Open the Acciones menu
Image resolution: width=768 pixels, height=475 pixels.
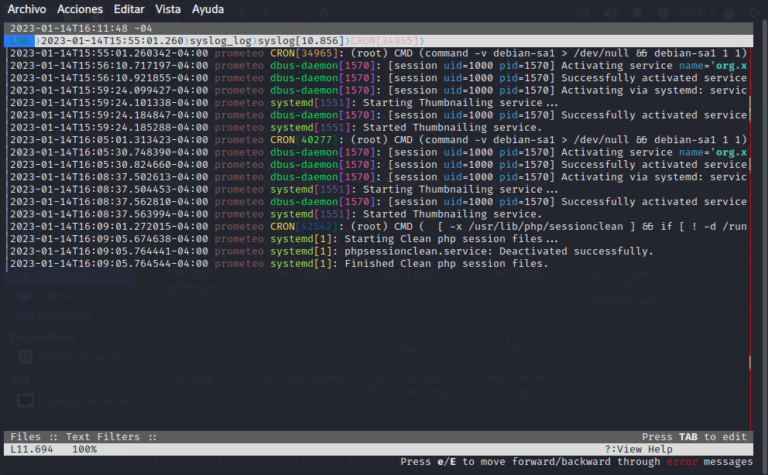[x=81, y=8]
